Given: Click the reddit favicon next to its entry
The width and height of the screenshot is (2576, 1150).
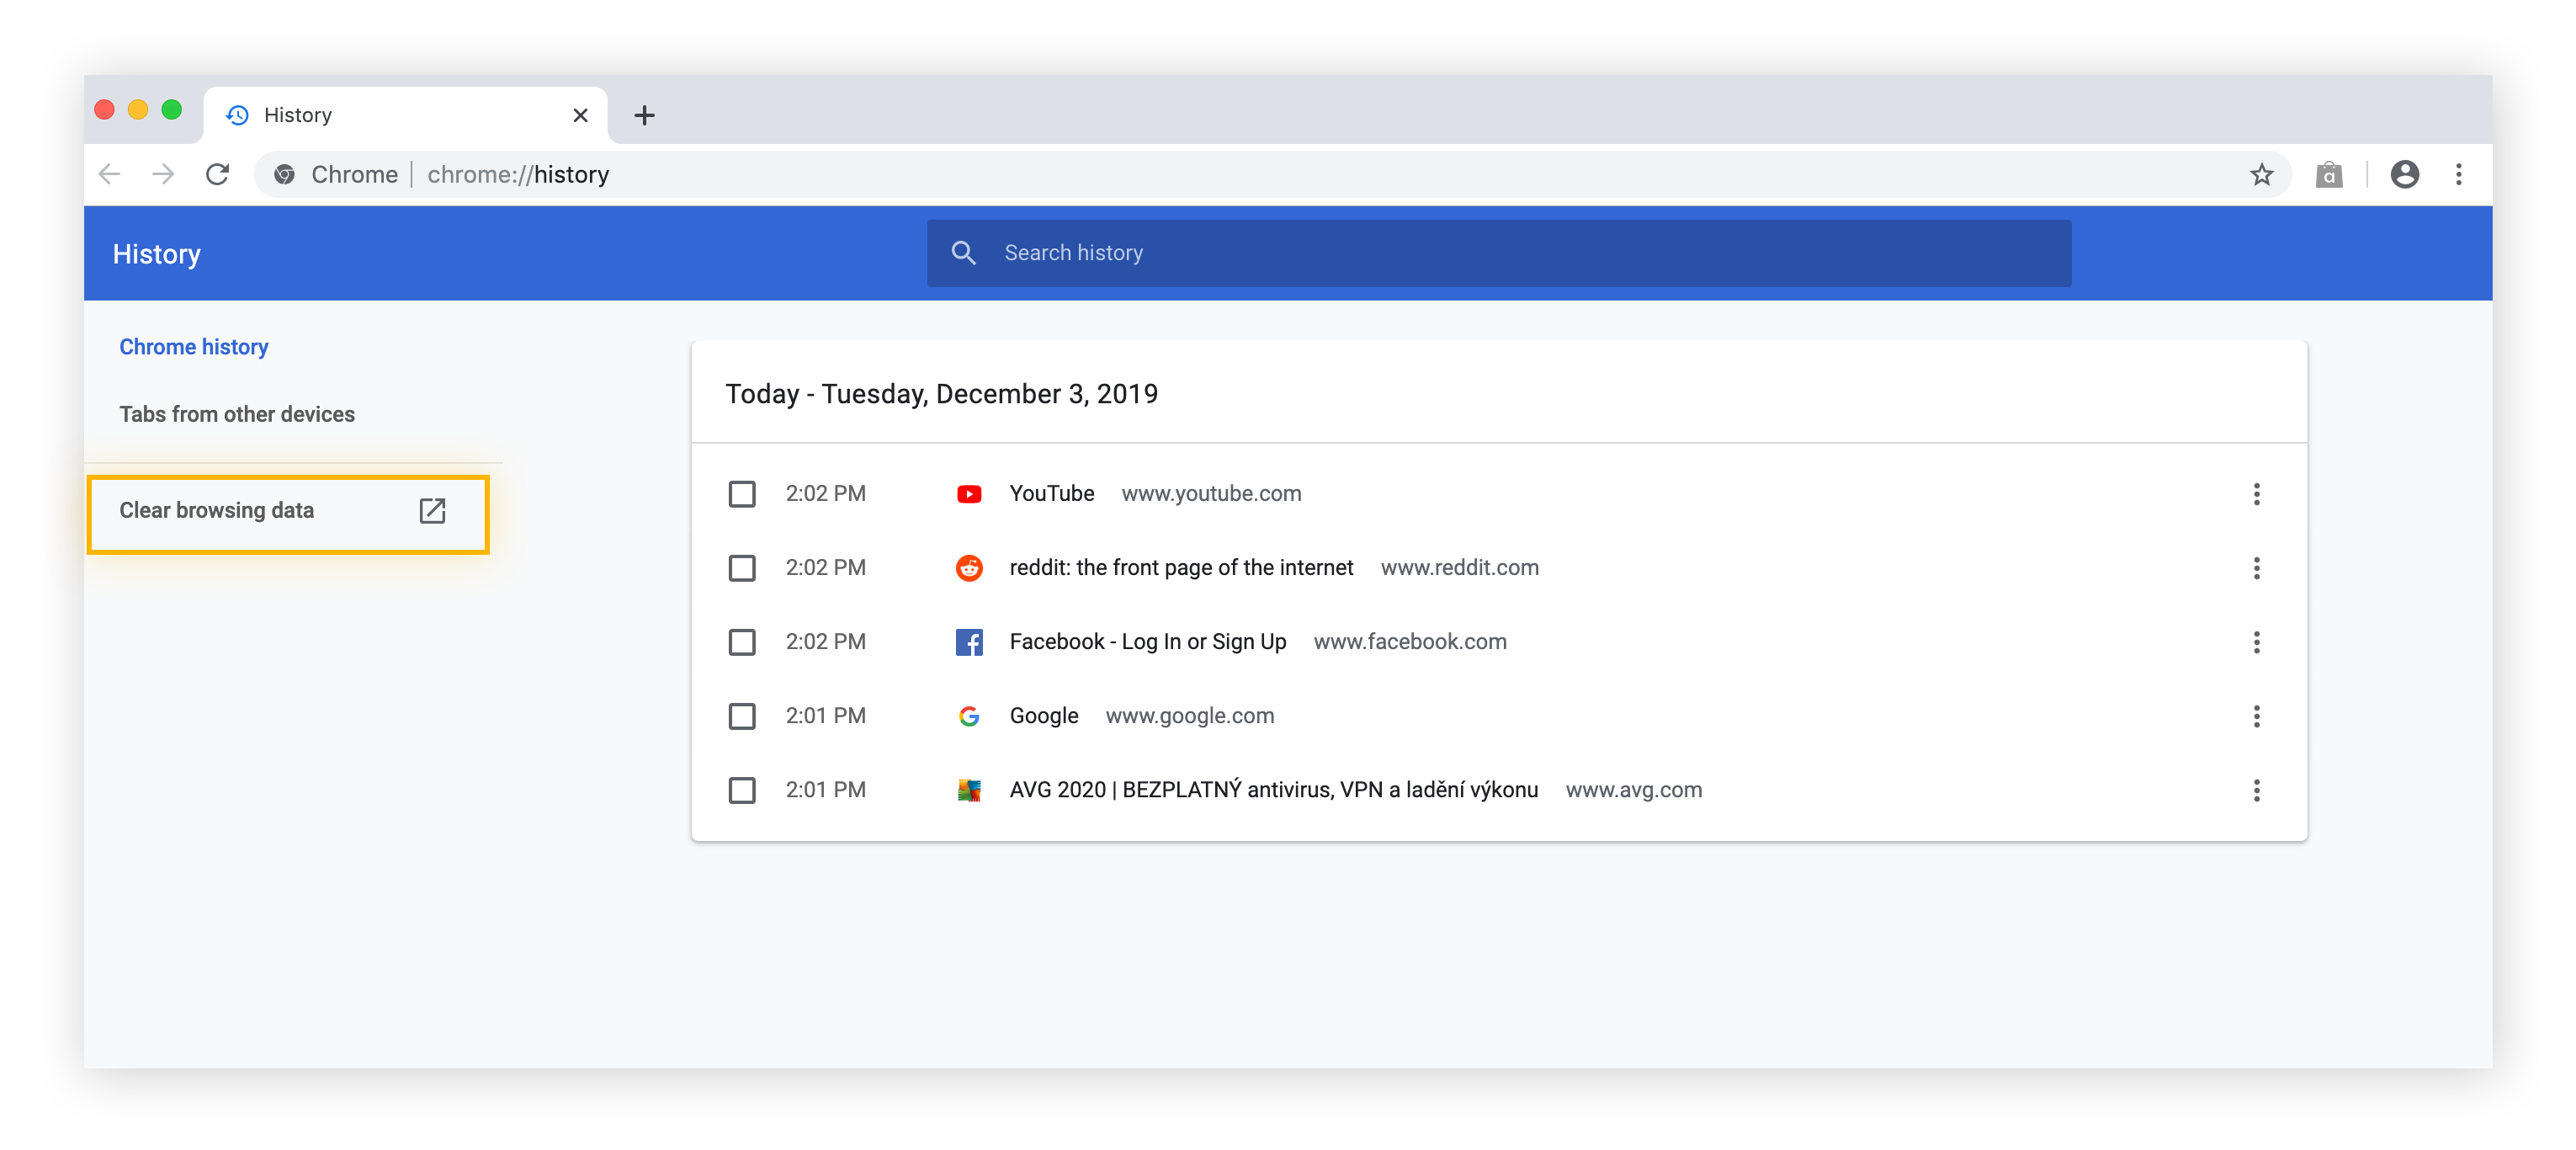Looking at the screenshot, I should [969, 567].
